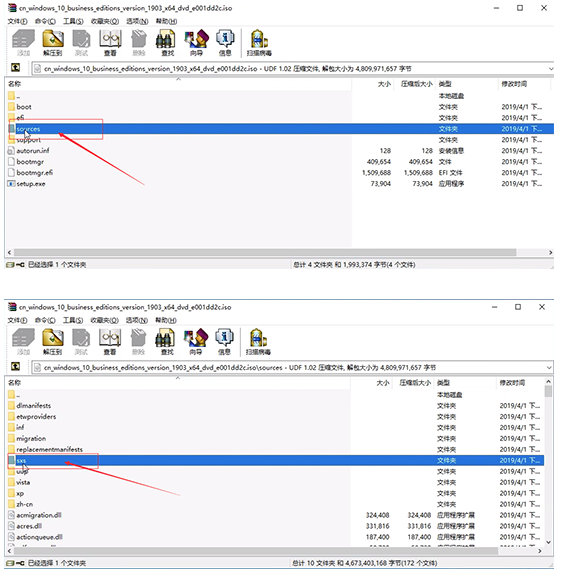Click the Add (添加) icon in lower window
Viewport: 563px width, 576px height.
pyautogui.click(x=24, y=342)
